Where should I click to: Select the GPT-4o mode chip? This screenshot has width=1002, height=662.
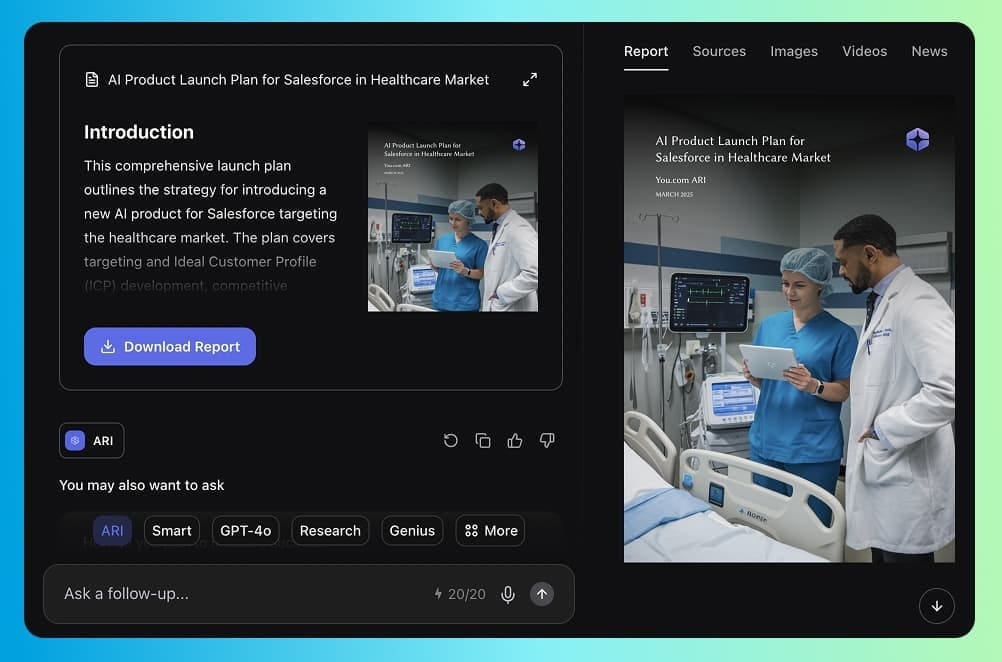(245, 530)
